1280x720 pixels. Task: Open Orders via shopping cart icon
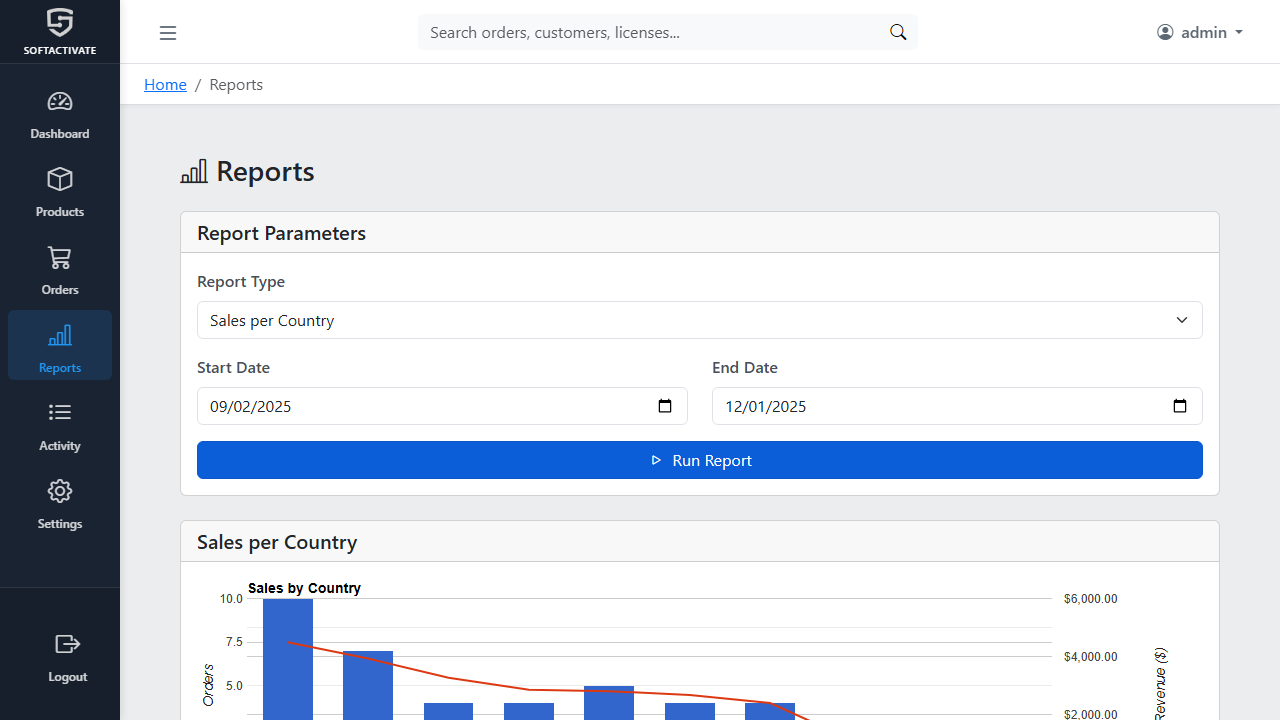pyautogui.click(x=60, y=258)
